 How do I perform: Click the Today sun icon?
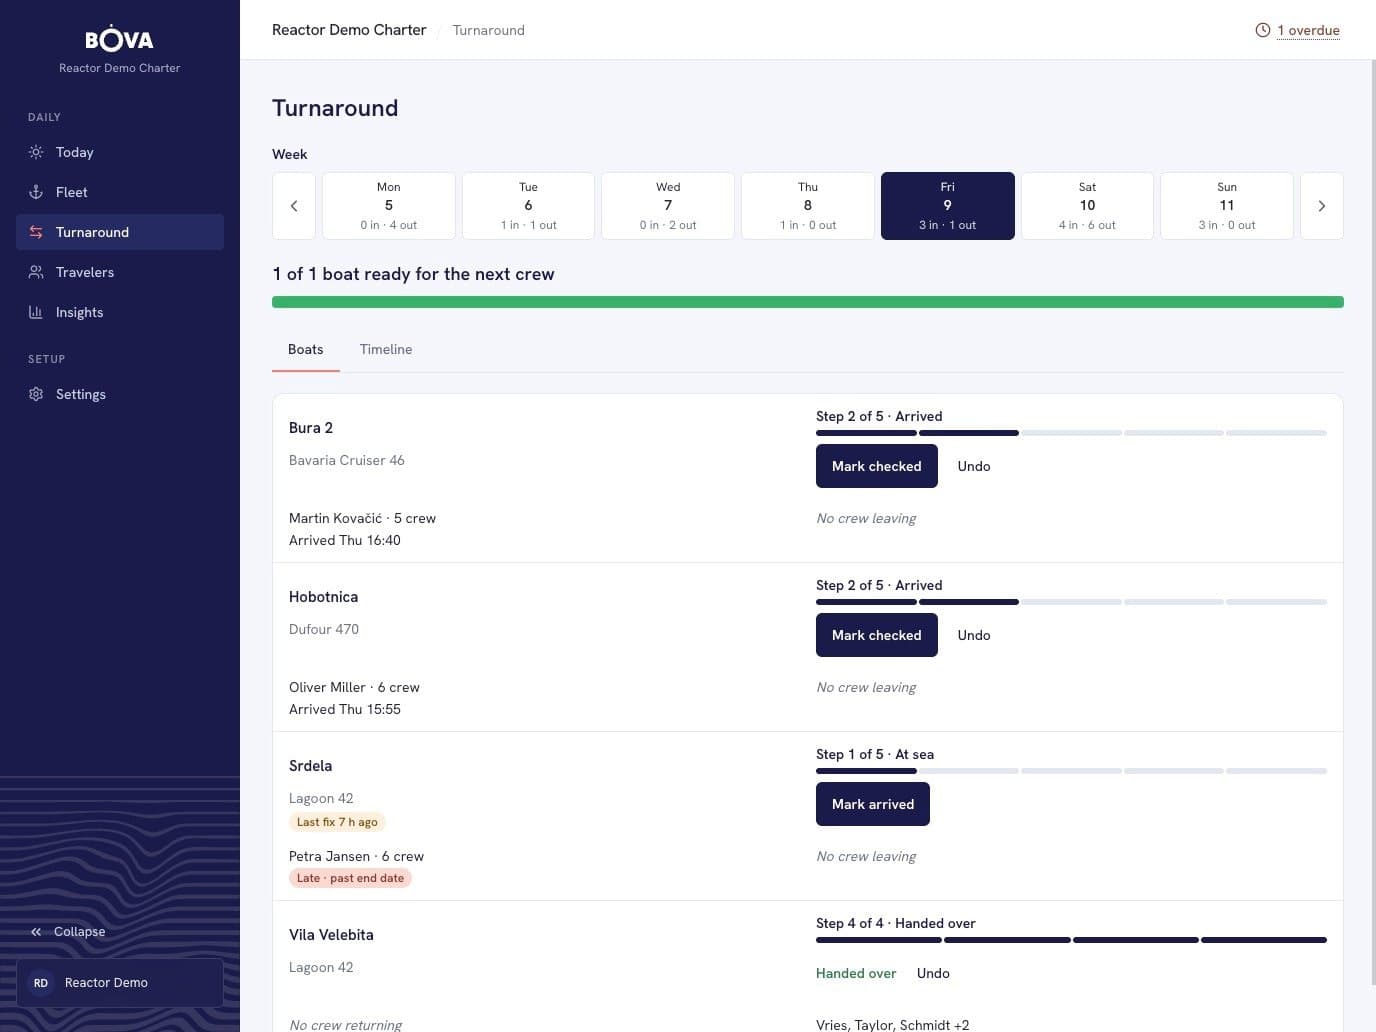(x=36, y=152)
